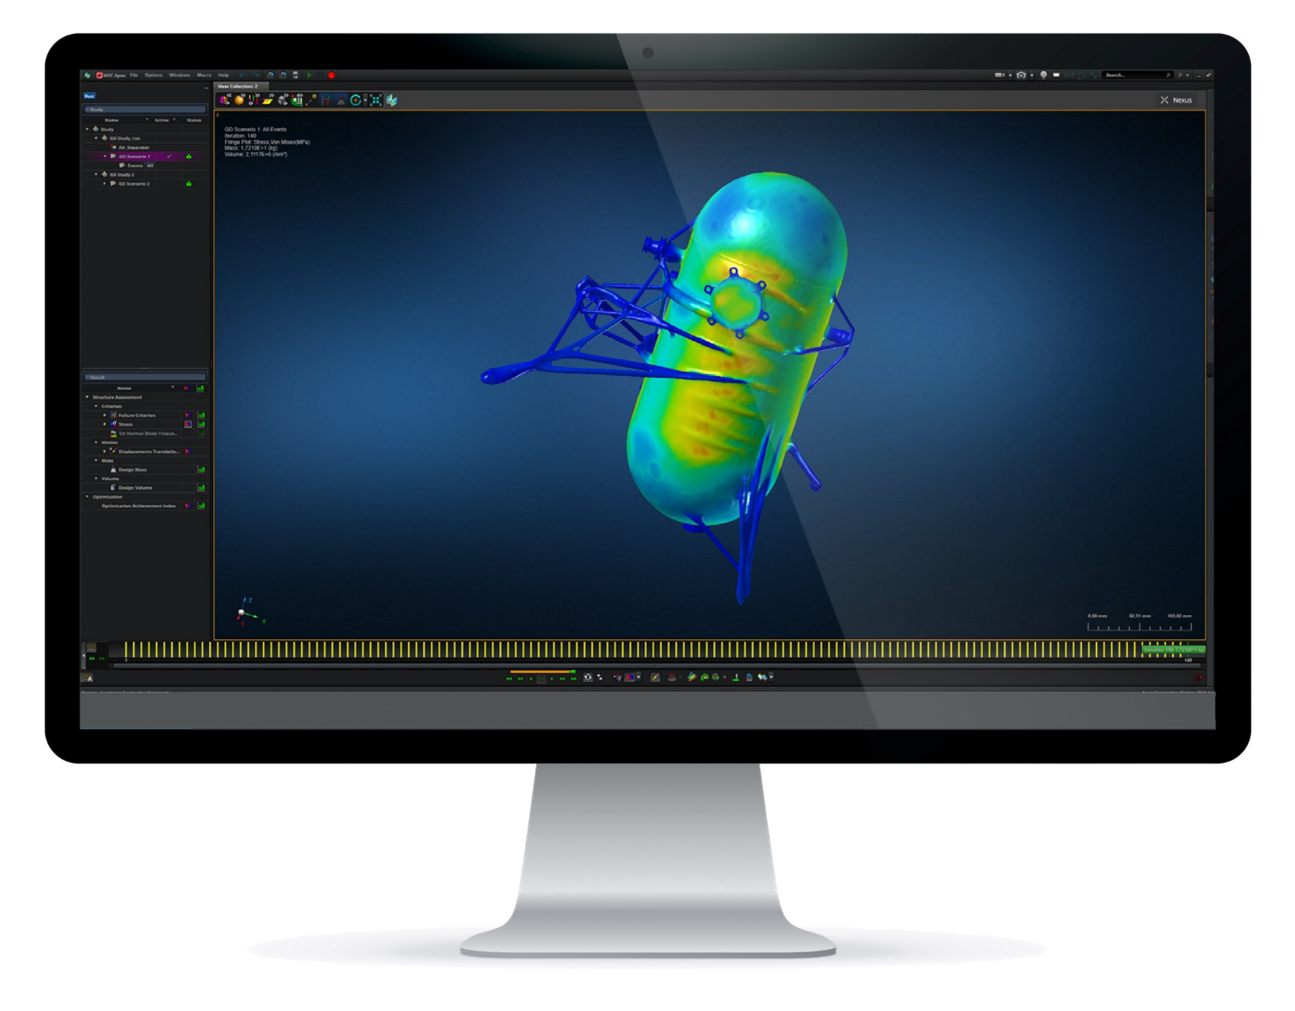
Task: Select the fit-to-view crosshair icon in toolbar
Action: tap(375, 100)
